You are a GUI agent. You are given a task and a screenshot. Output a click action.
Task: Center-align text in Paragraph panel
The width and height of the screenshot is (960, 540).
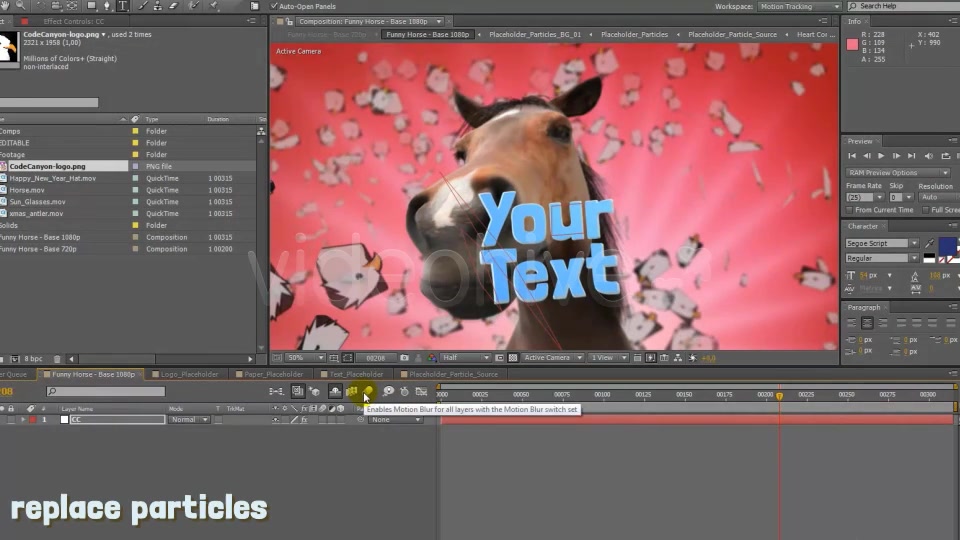point(867,323)
